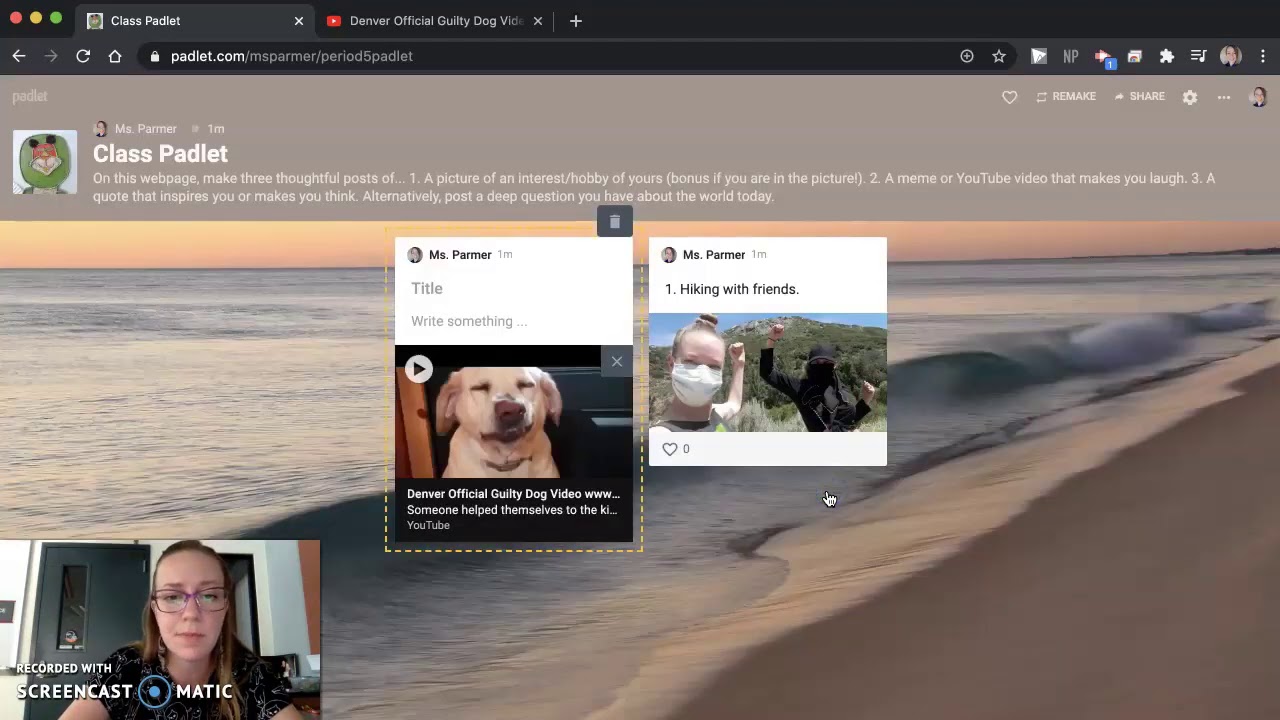Switch to the Class Padlet browser tab
This screenshot has width=1280, height=720.
pos(195,21)
